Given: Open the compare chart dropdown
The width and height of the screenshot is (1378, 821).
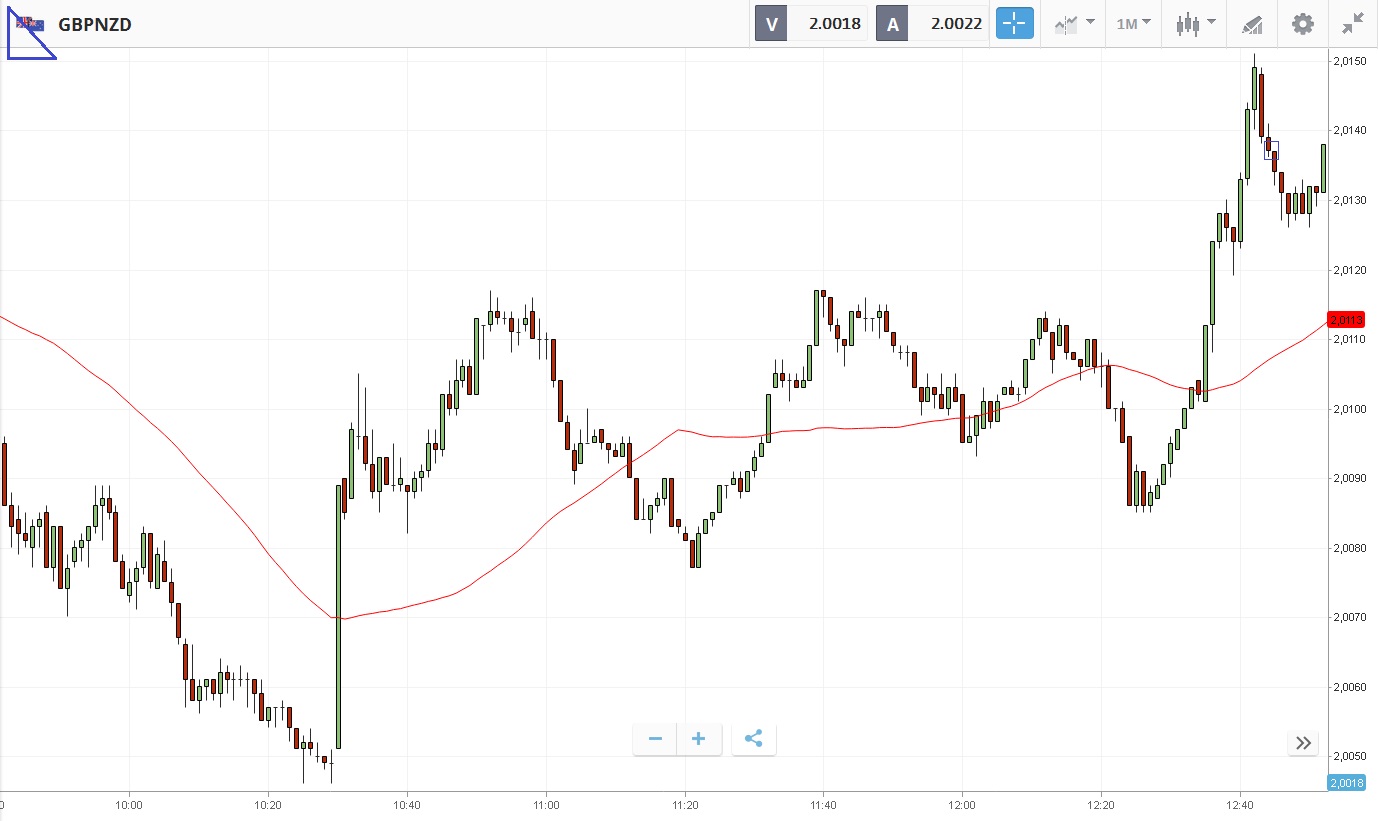Looking at the screenshot, I should (x=1074, y=23).
